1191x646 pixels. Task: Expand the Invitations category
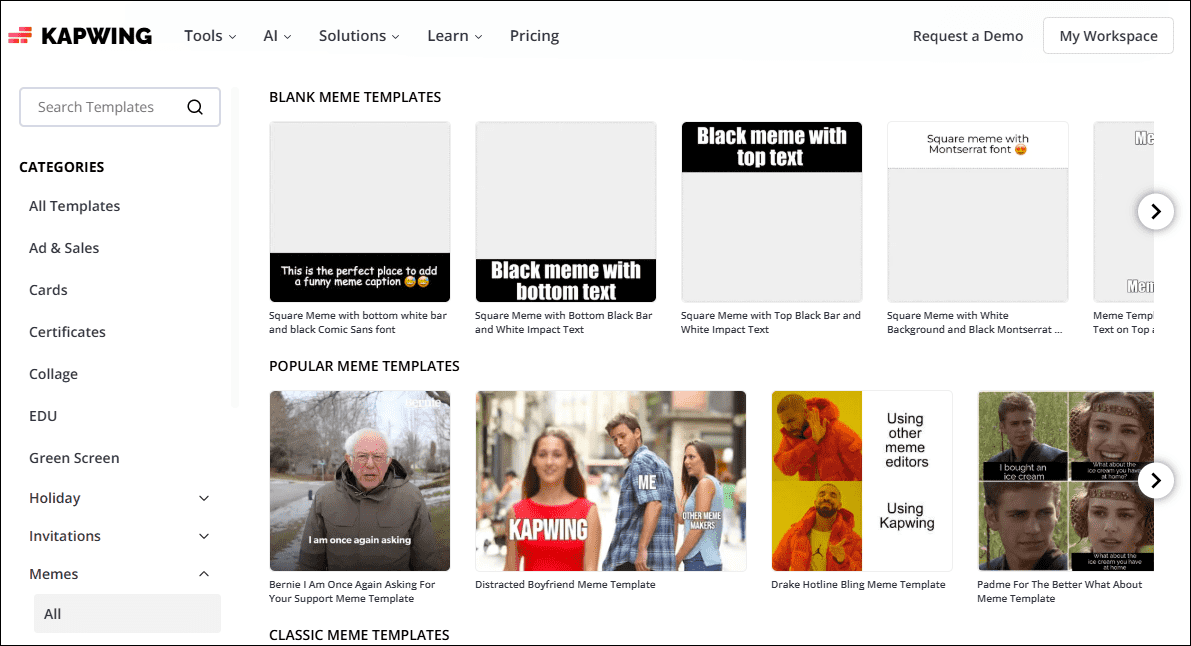pos(204,535)
